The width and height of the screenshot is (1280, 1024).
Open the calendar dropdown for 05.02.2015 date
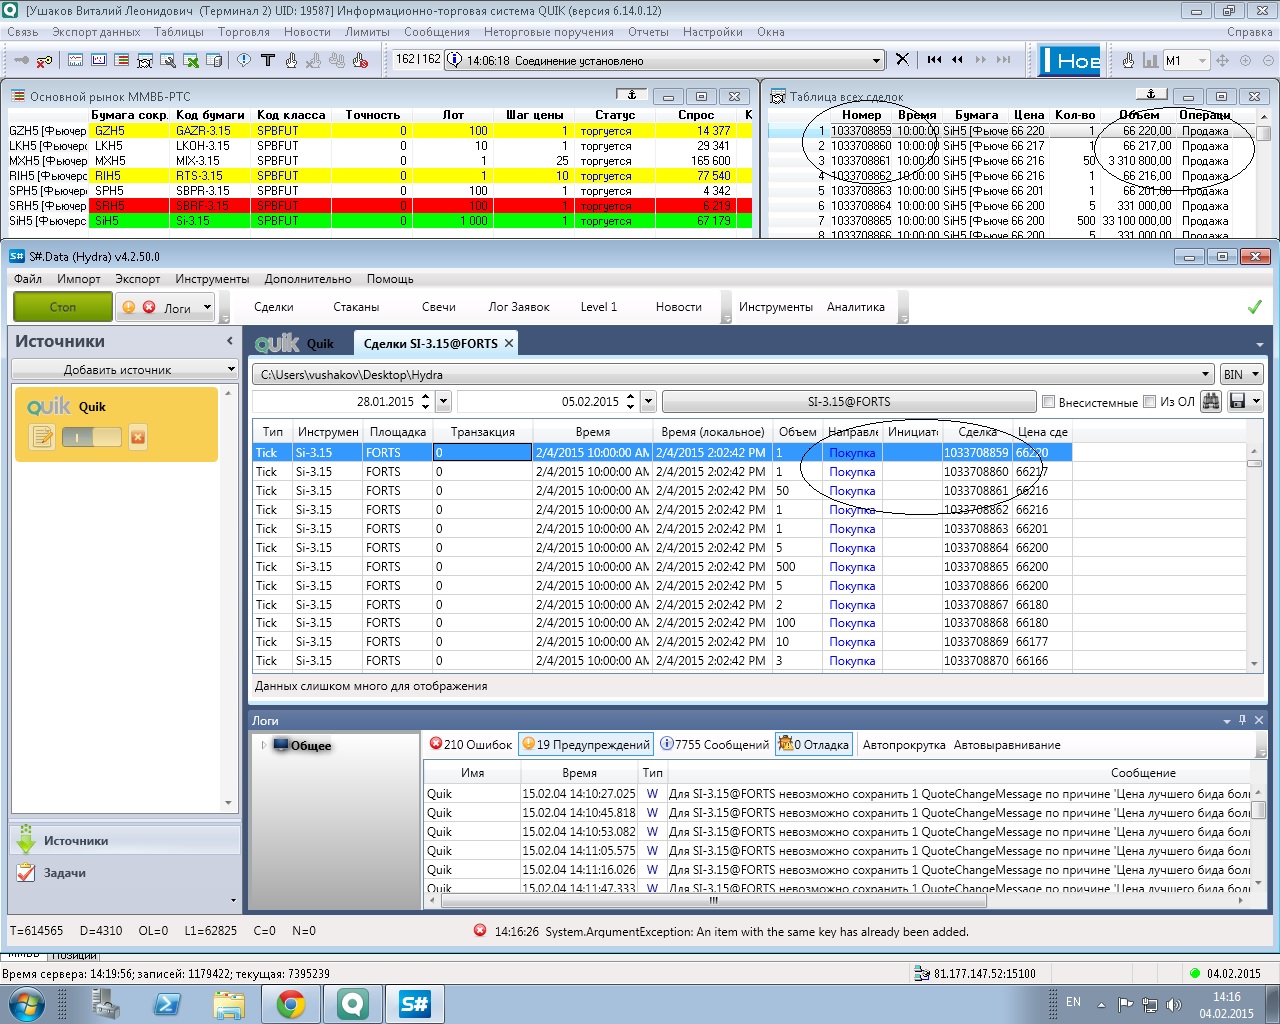(648, 401)
